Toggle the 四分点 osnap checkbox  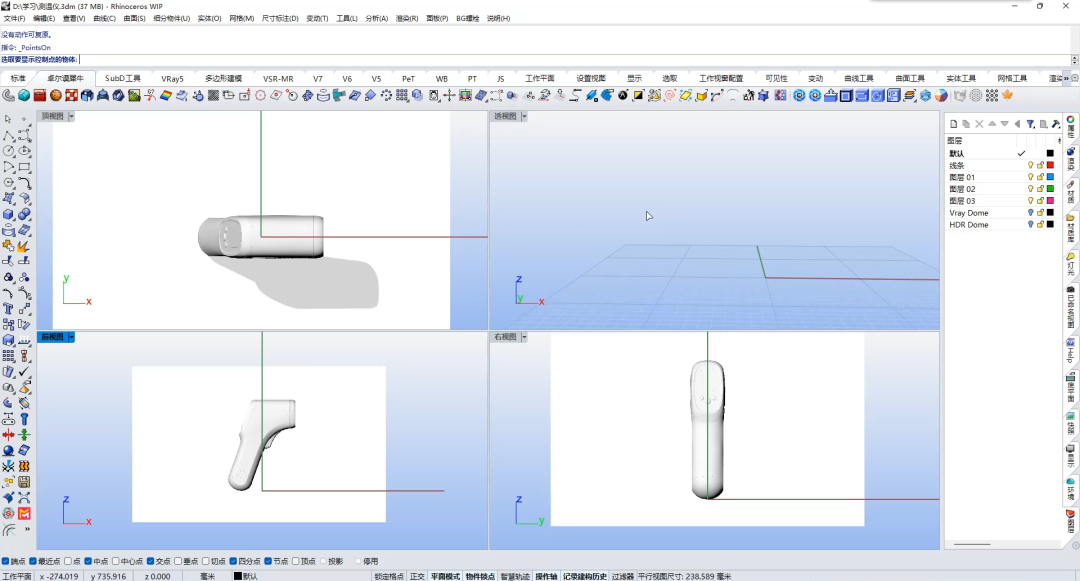point(233,562)
